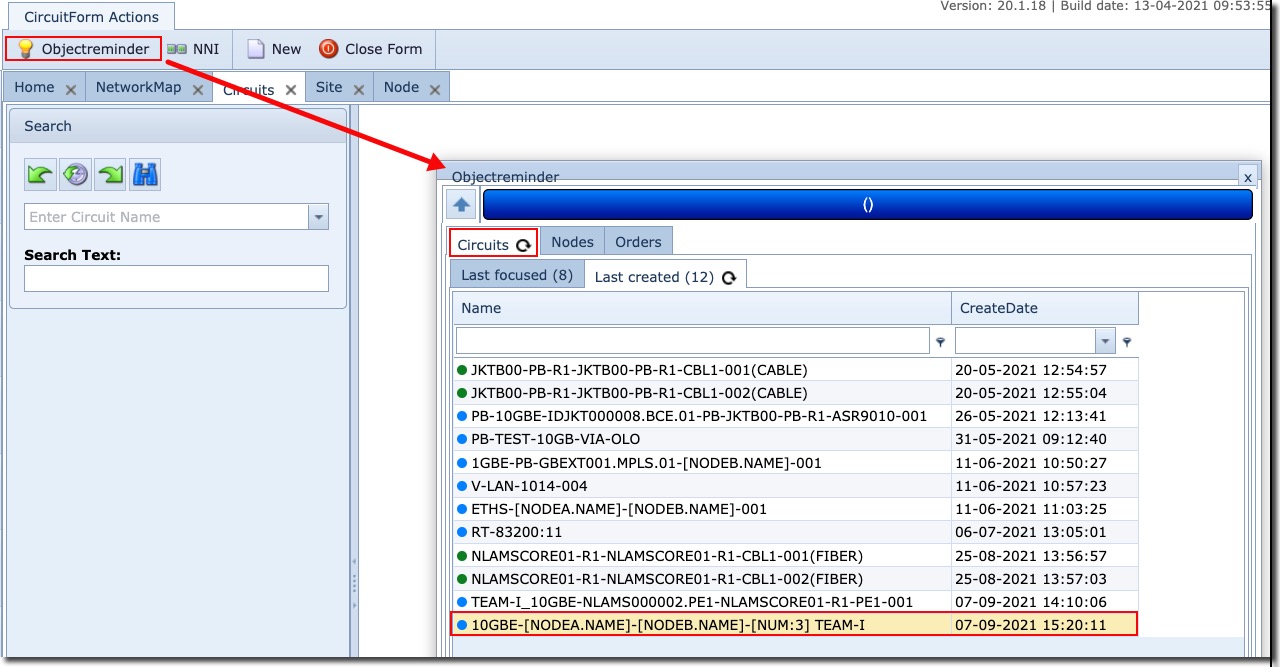Refresh the Last created list
Screen dimensions: 1280x667
(x=729, y=278)
